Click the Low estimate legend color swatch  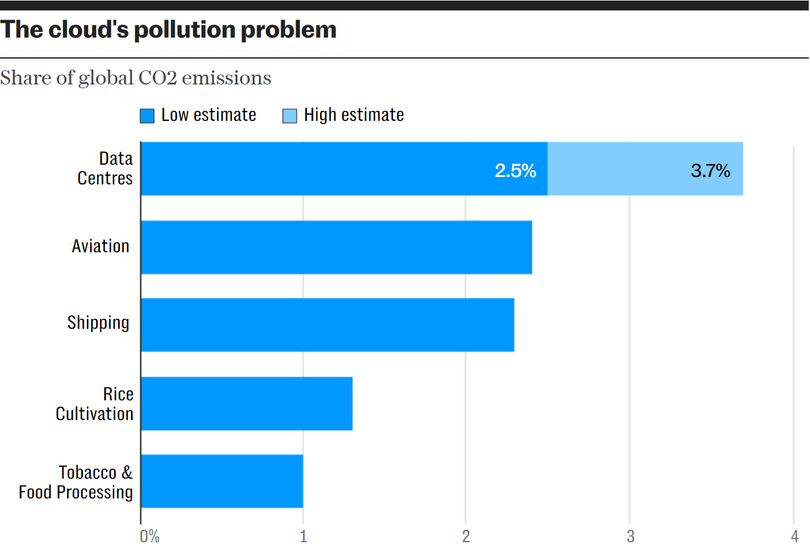coord(147,116)
